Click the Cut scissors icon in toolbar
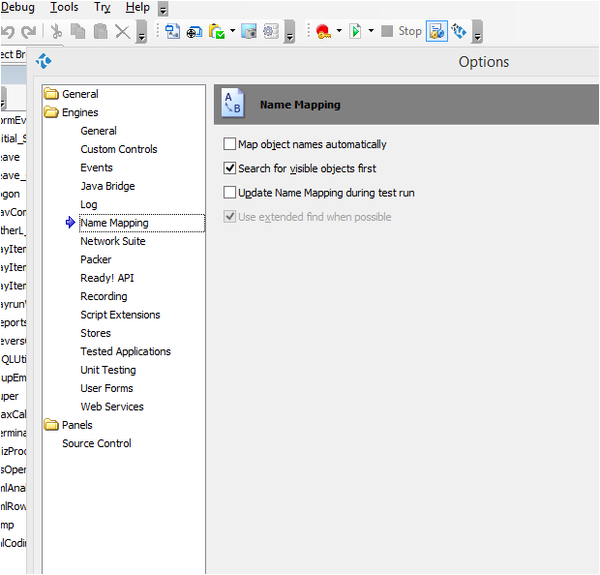The height and width of the screenshot is (575, 600). (57, 31)
